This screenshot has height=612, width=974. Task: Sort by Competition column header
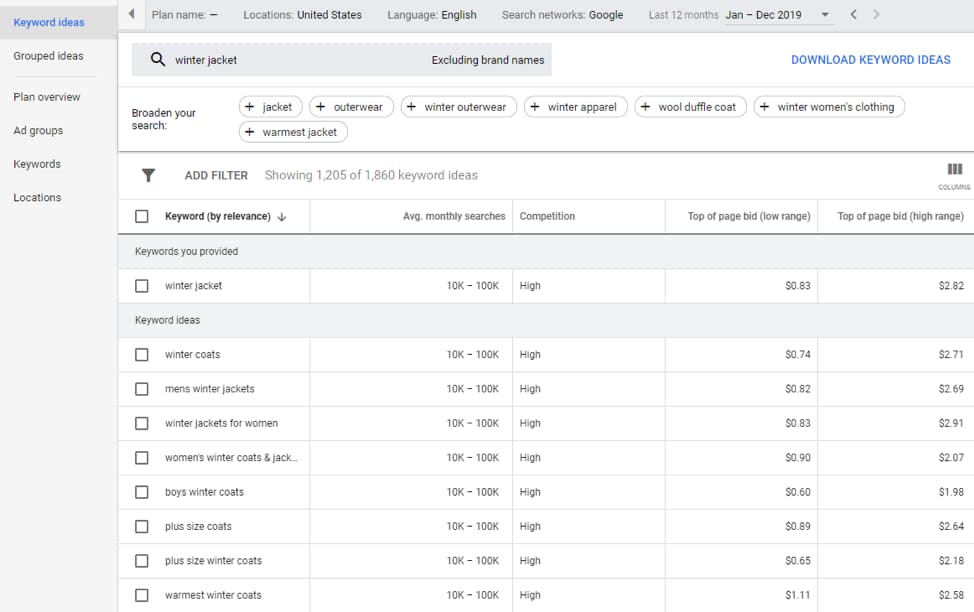[x=547, y=216]
